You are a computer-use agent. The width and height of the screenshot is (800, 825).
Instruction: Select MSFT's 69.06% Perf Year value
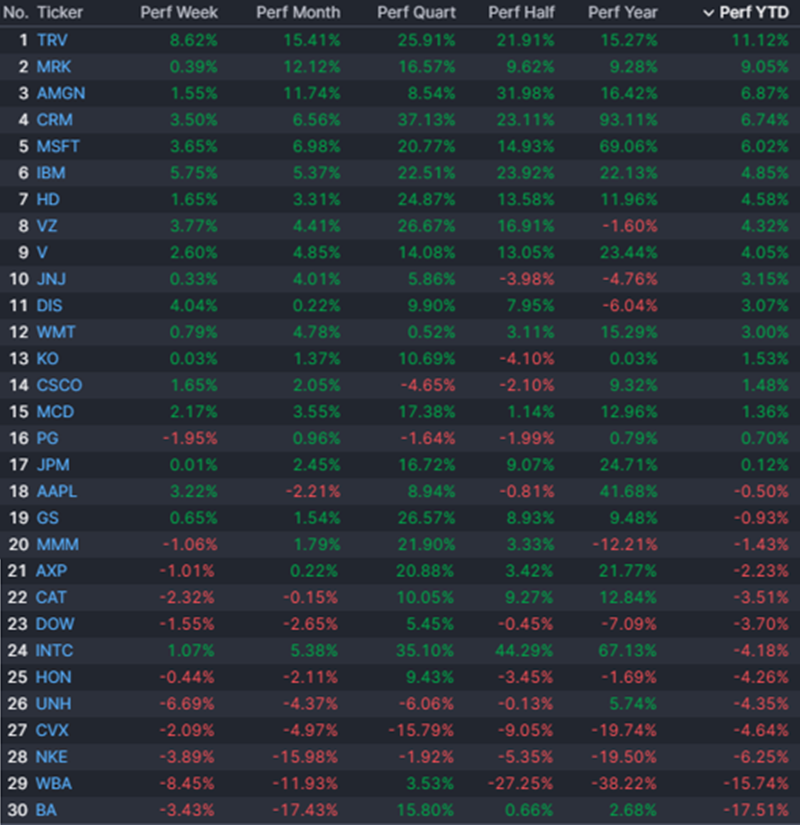[628, 146]
